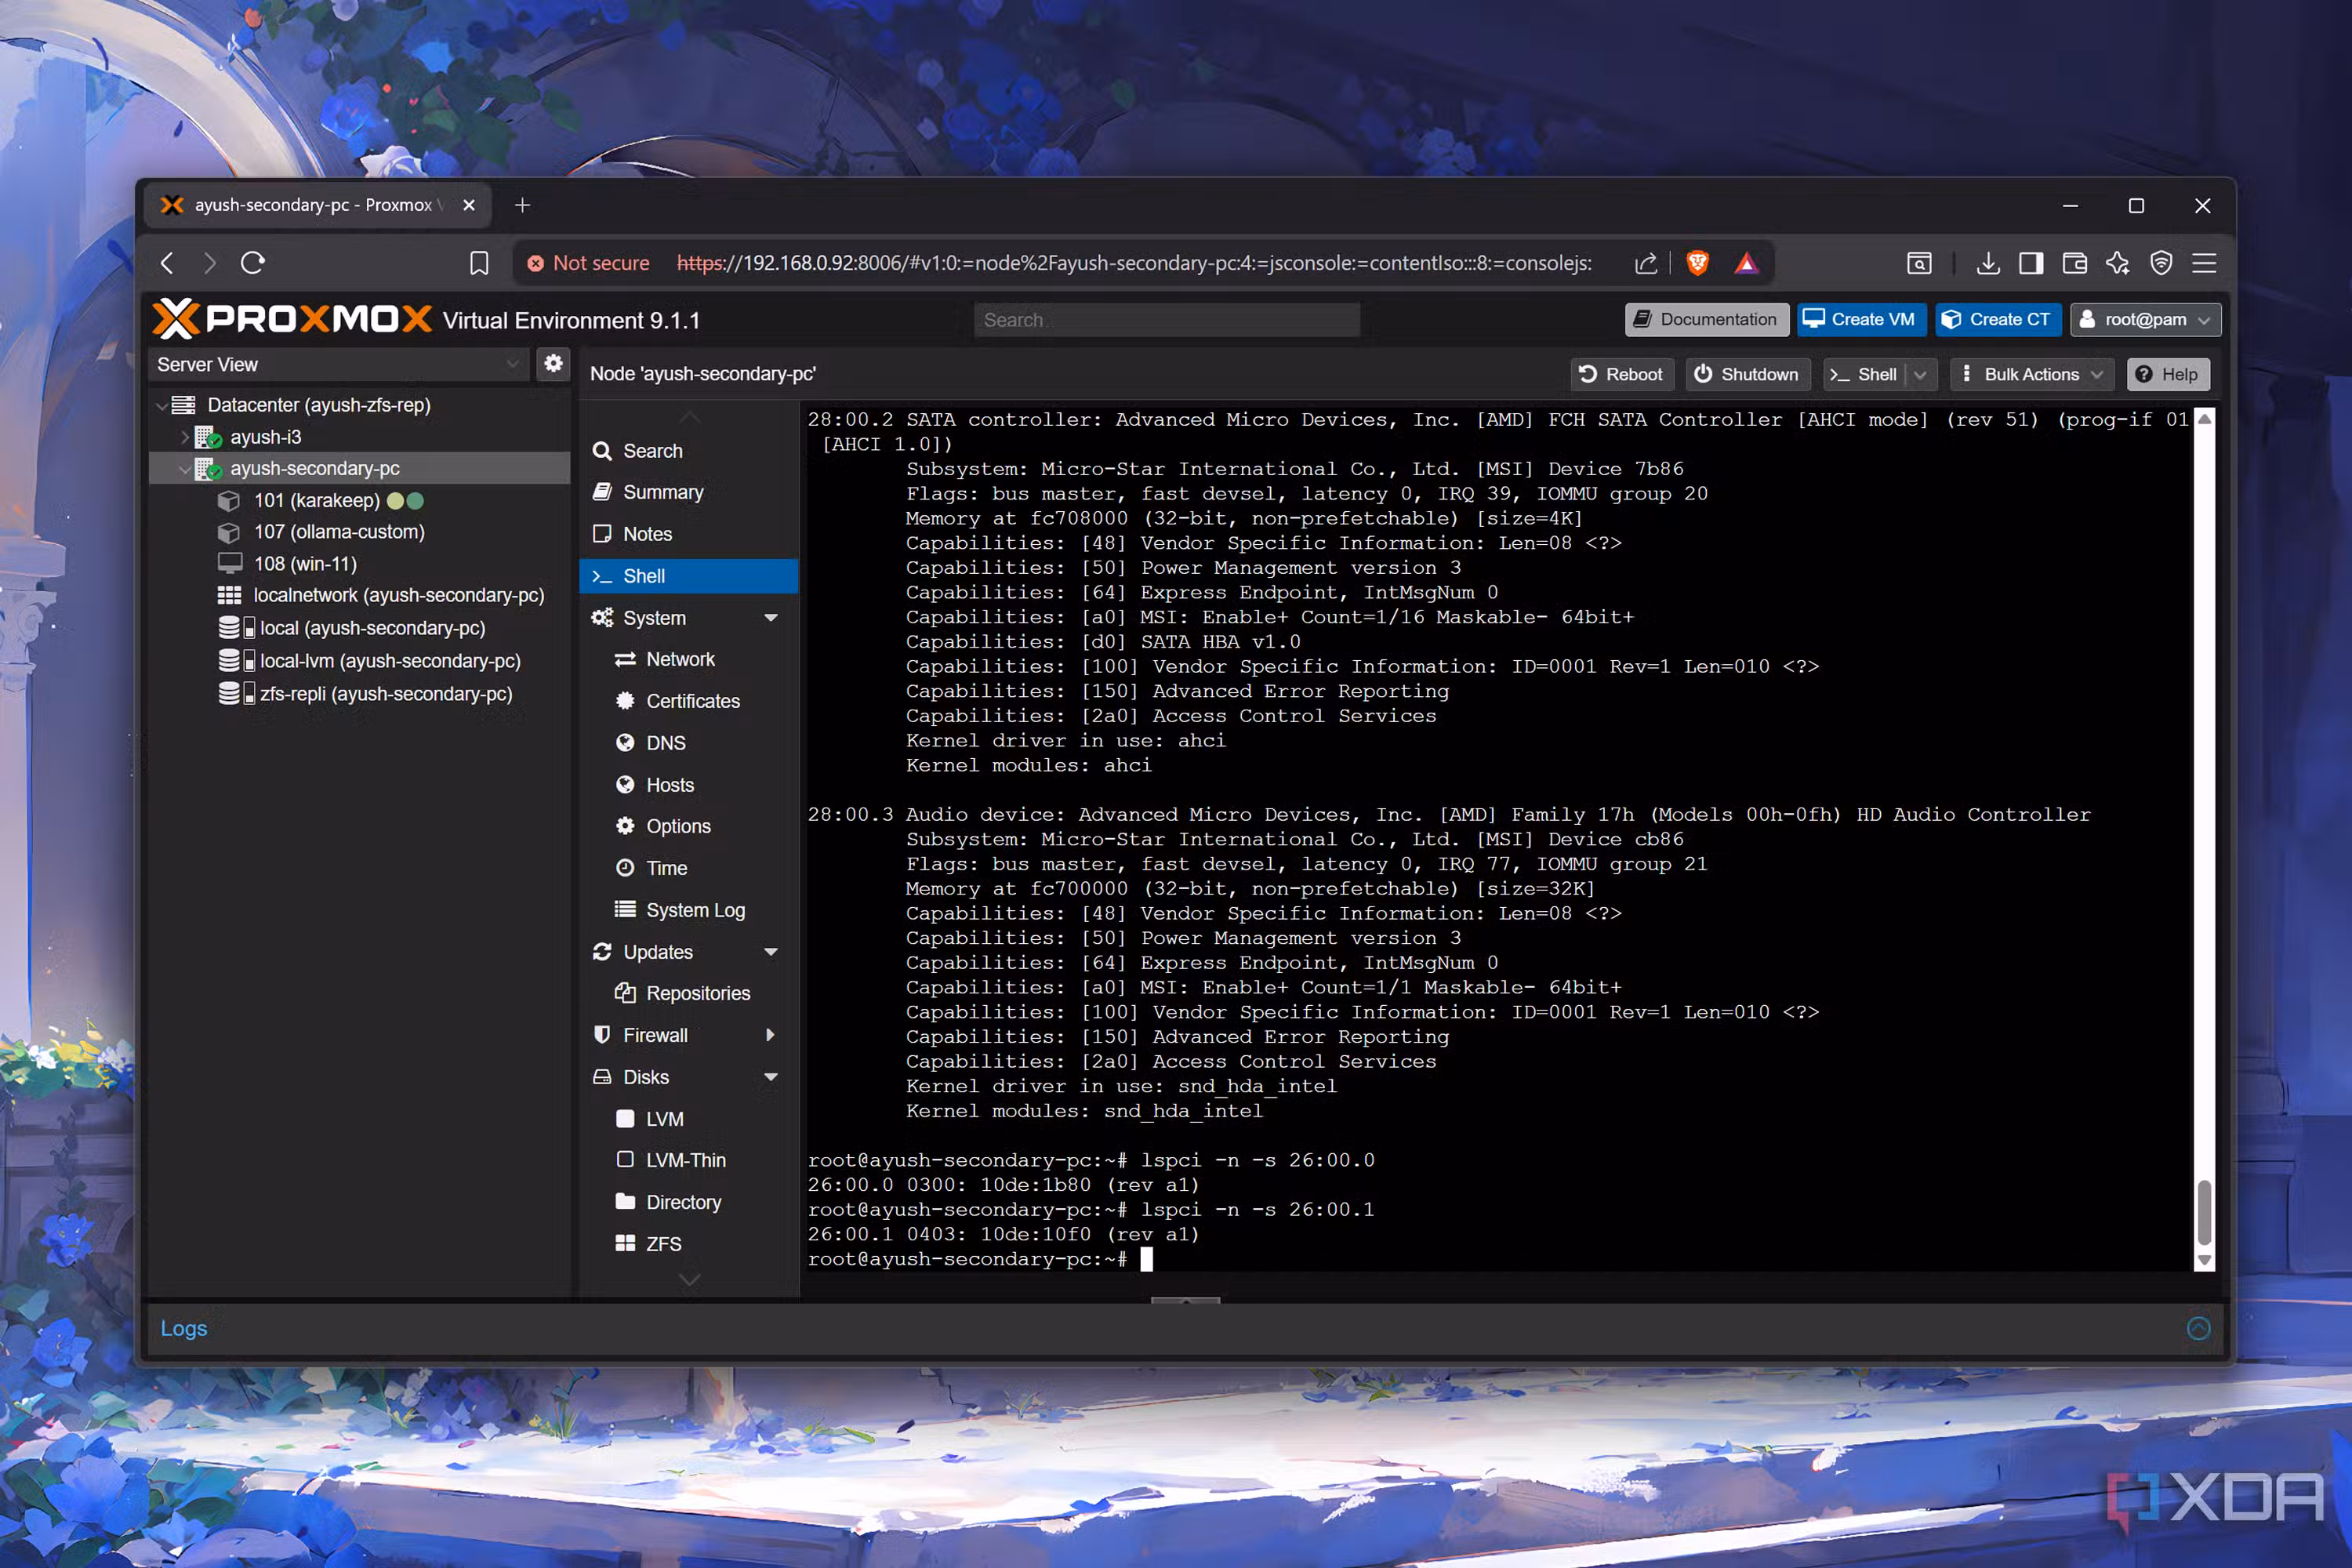Collapse the Updates menu section
The height and width of the screenshot is (1568, 2352).
771,952
